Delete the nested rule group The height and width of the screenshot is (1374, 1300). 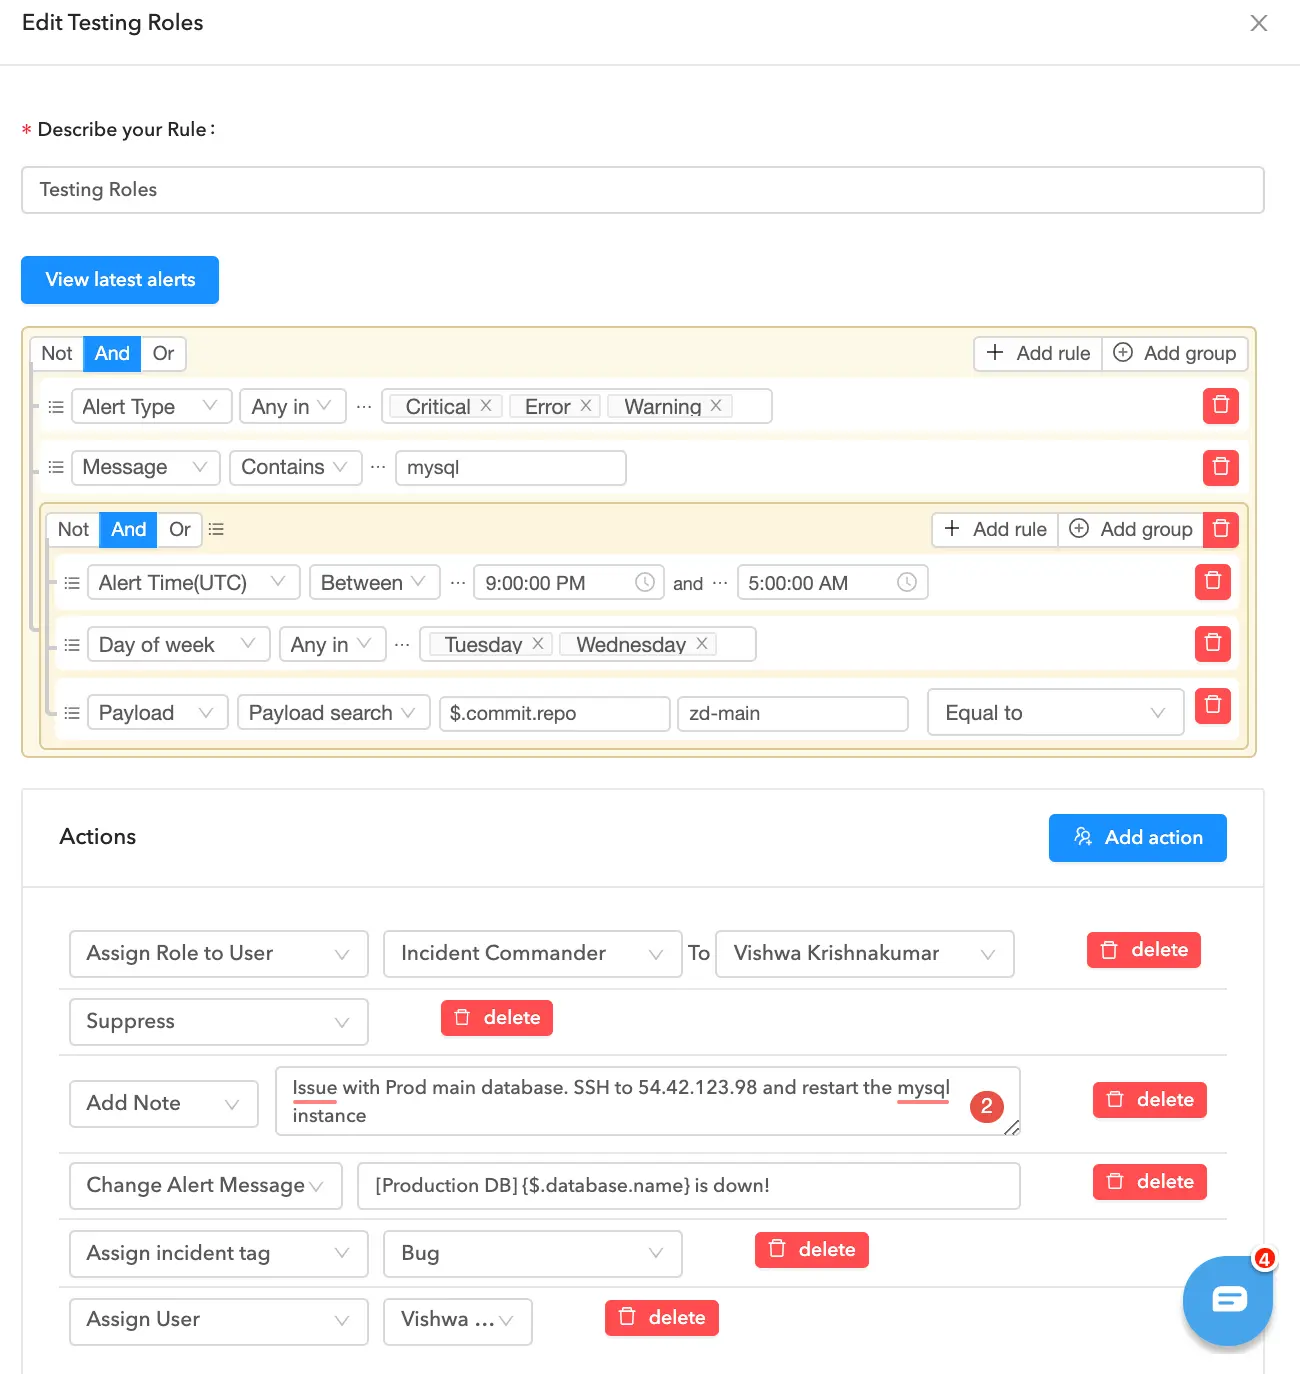(1221, 529)
